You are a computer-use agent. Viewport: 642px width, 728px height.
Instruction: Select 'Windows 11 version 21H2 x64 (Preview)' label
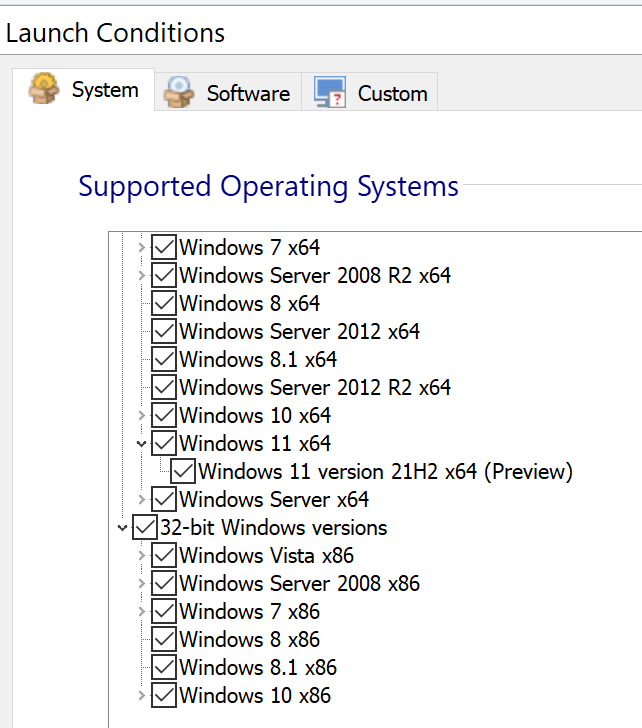coord(386,471)
